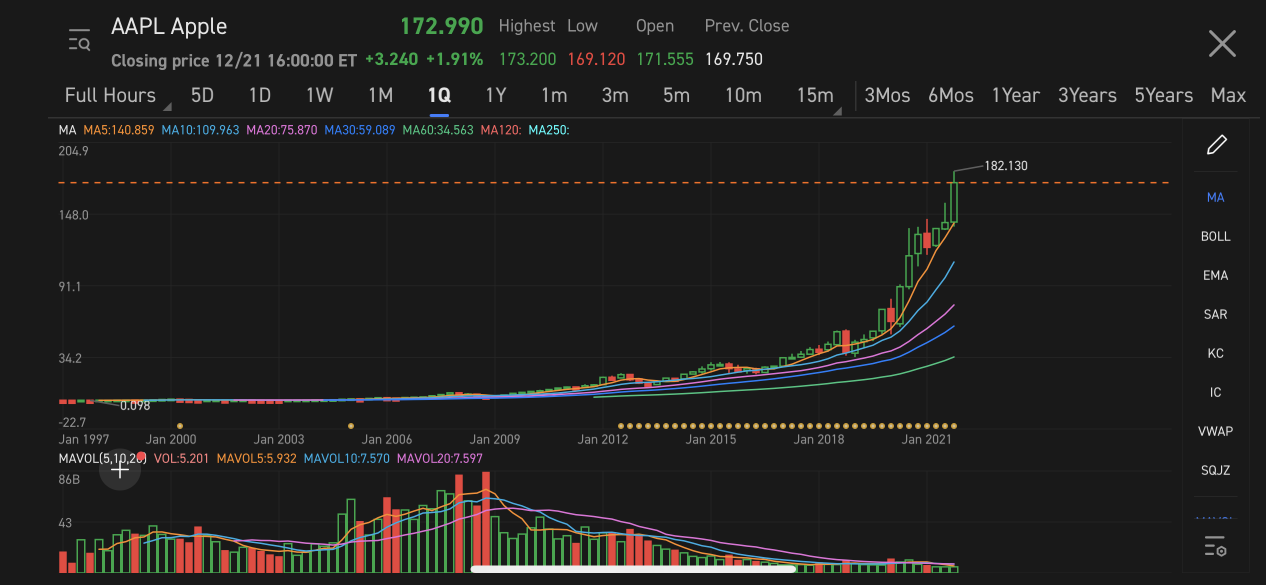Image resolution: width=1266 pixels, height=585 pixels.
Task: Click the MA5:140.859 legend value
Action: (x=118, y=130)
